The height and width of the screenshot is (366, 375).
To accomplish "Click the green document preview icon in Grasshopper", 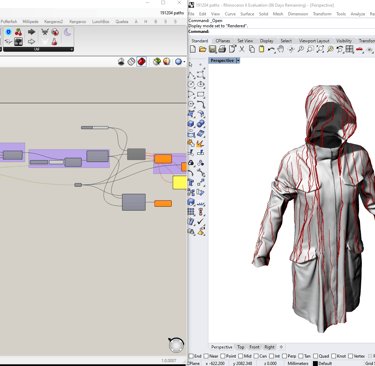I will pyautogui.click(x=157, y=62).
